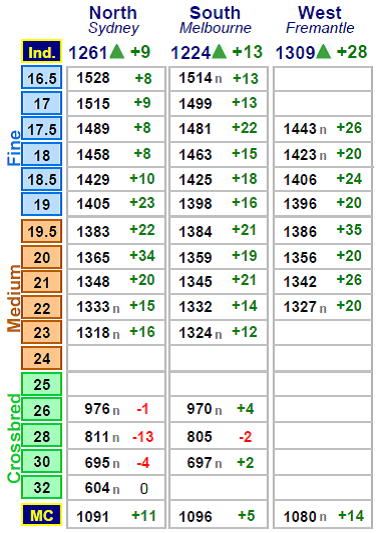Click the 19.5 micron label
The image size is (380, 533).
point(41,231)
